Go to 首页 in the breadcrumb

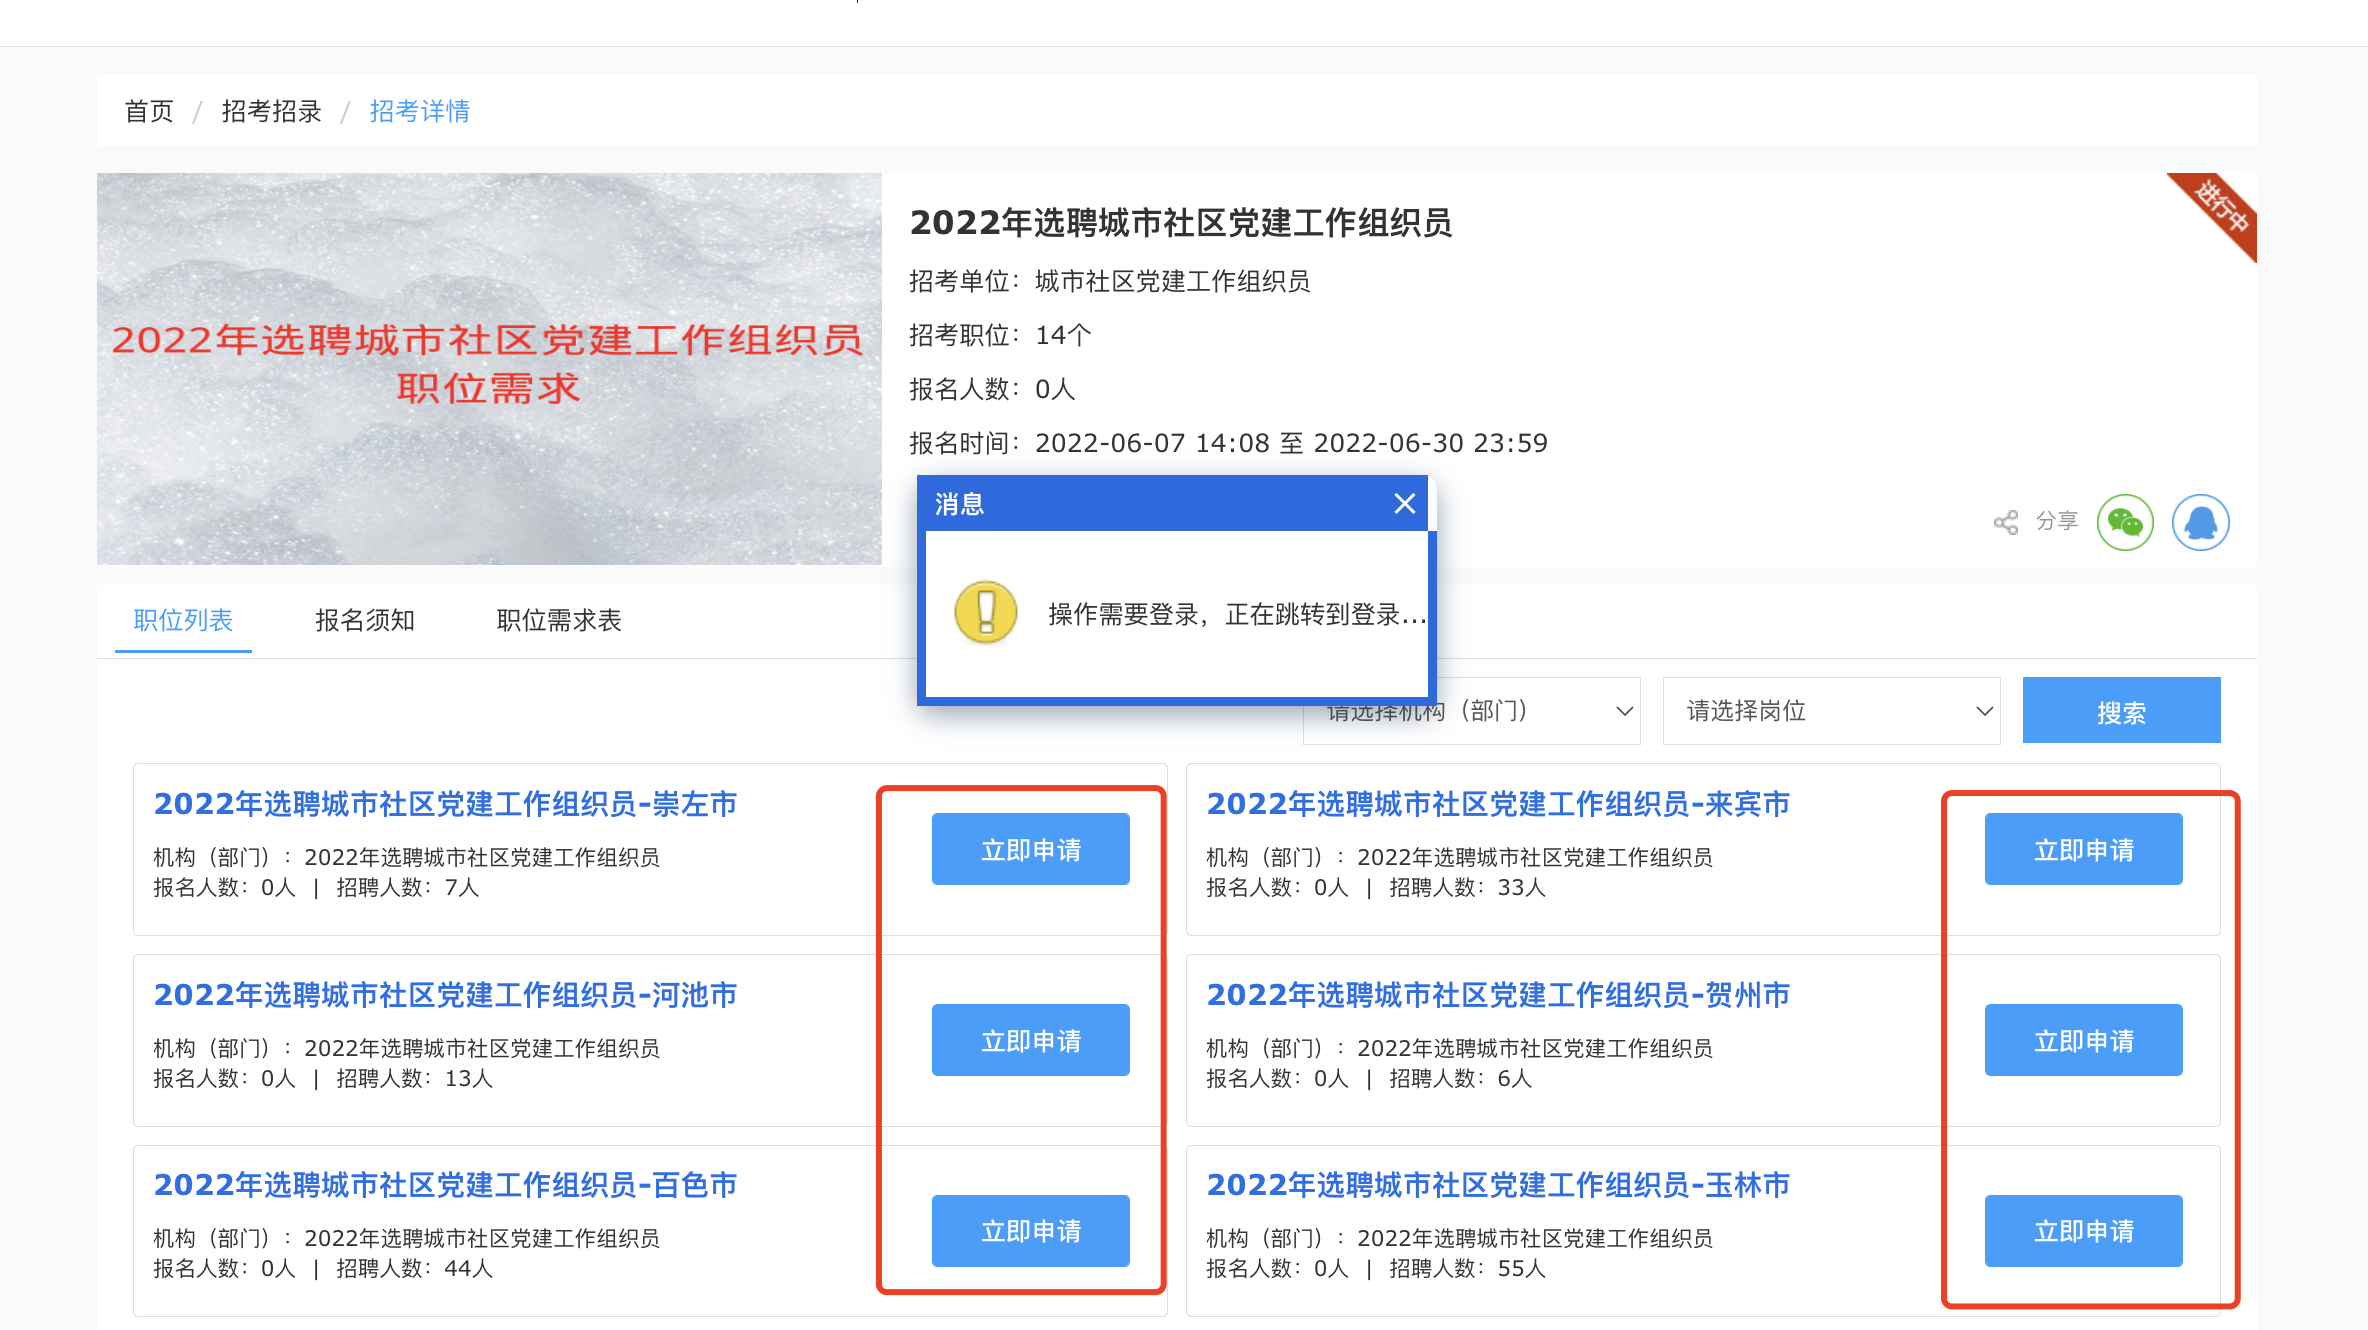tap(149, 111)
